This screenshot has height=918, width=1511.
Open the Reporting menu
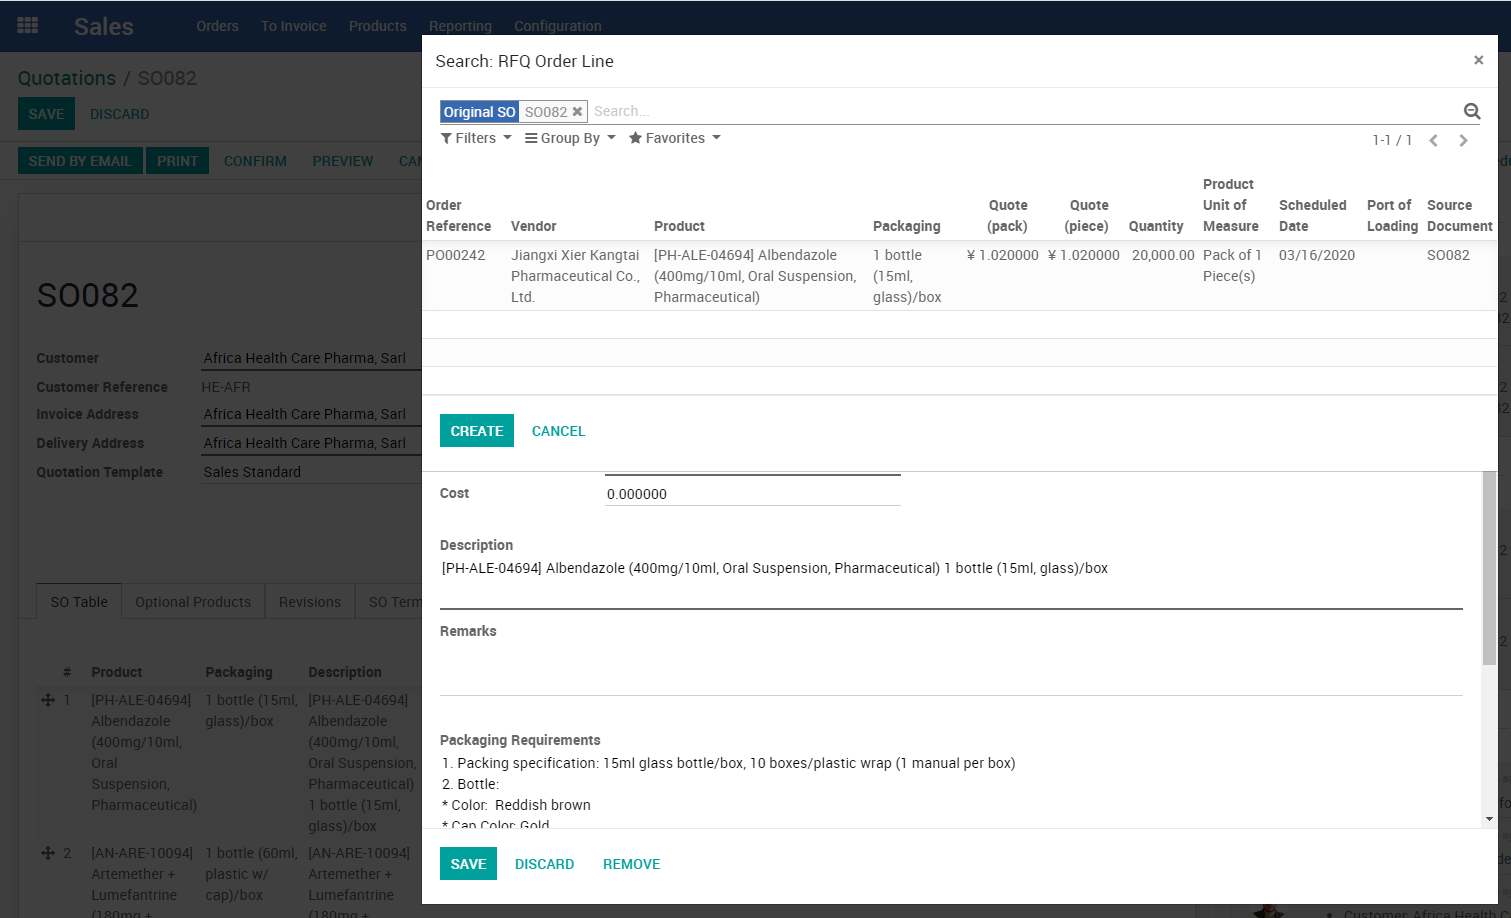(x=460, y=26)
